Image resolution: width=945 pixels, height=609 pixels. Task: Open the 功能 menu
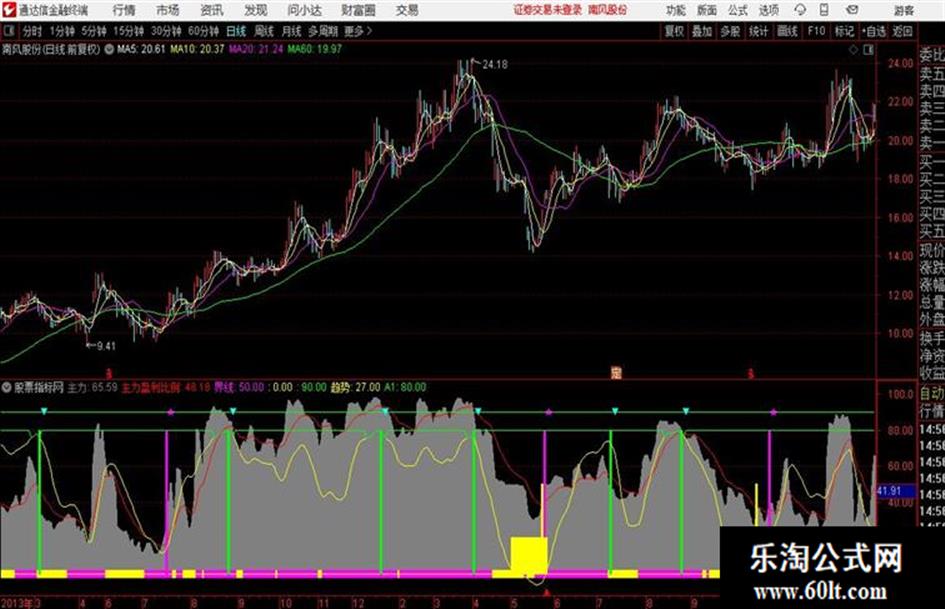pyautogui.click(x=676, y=10)
